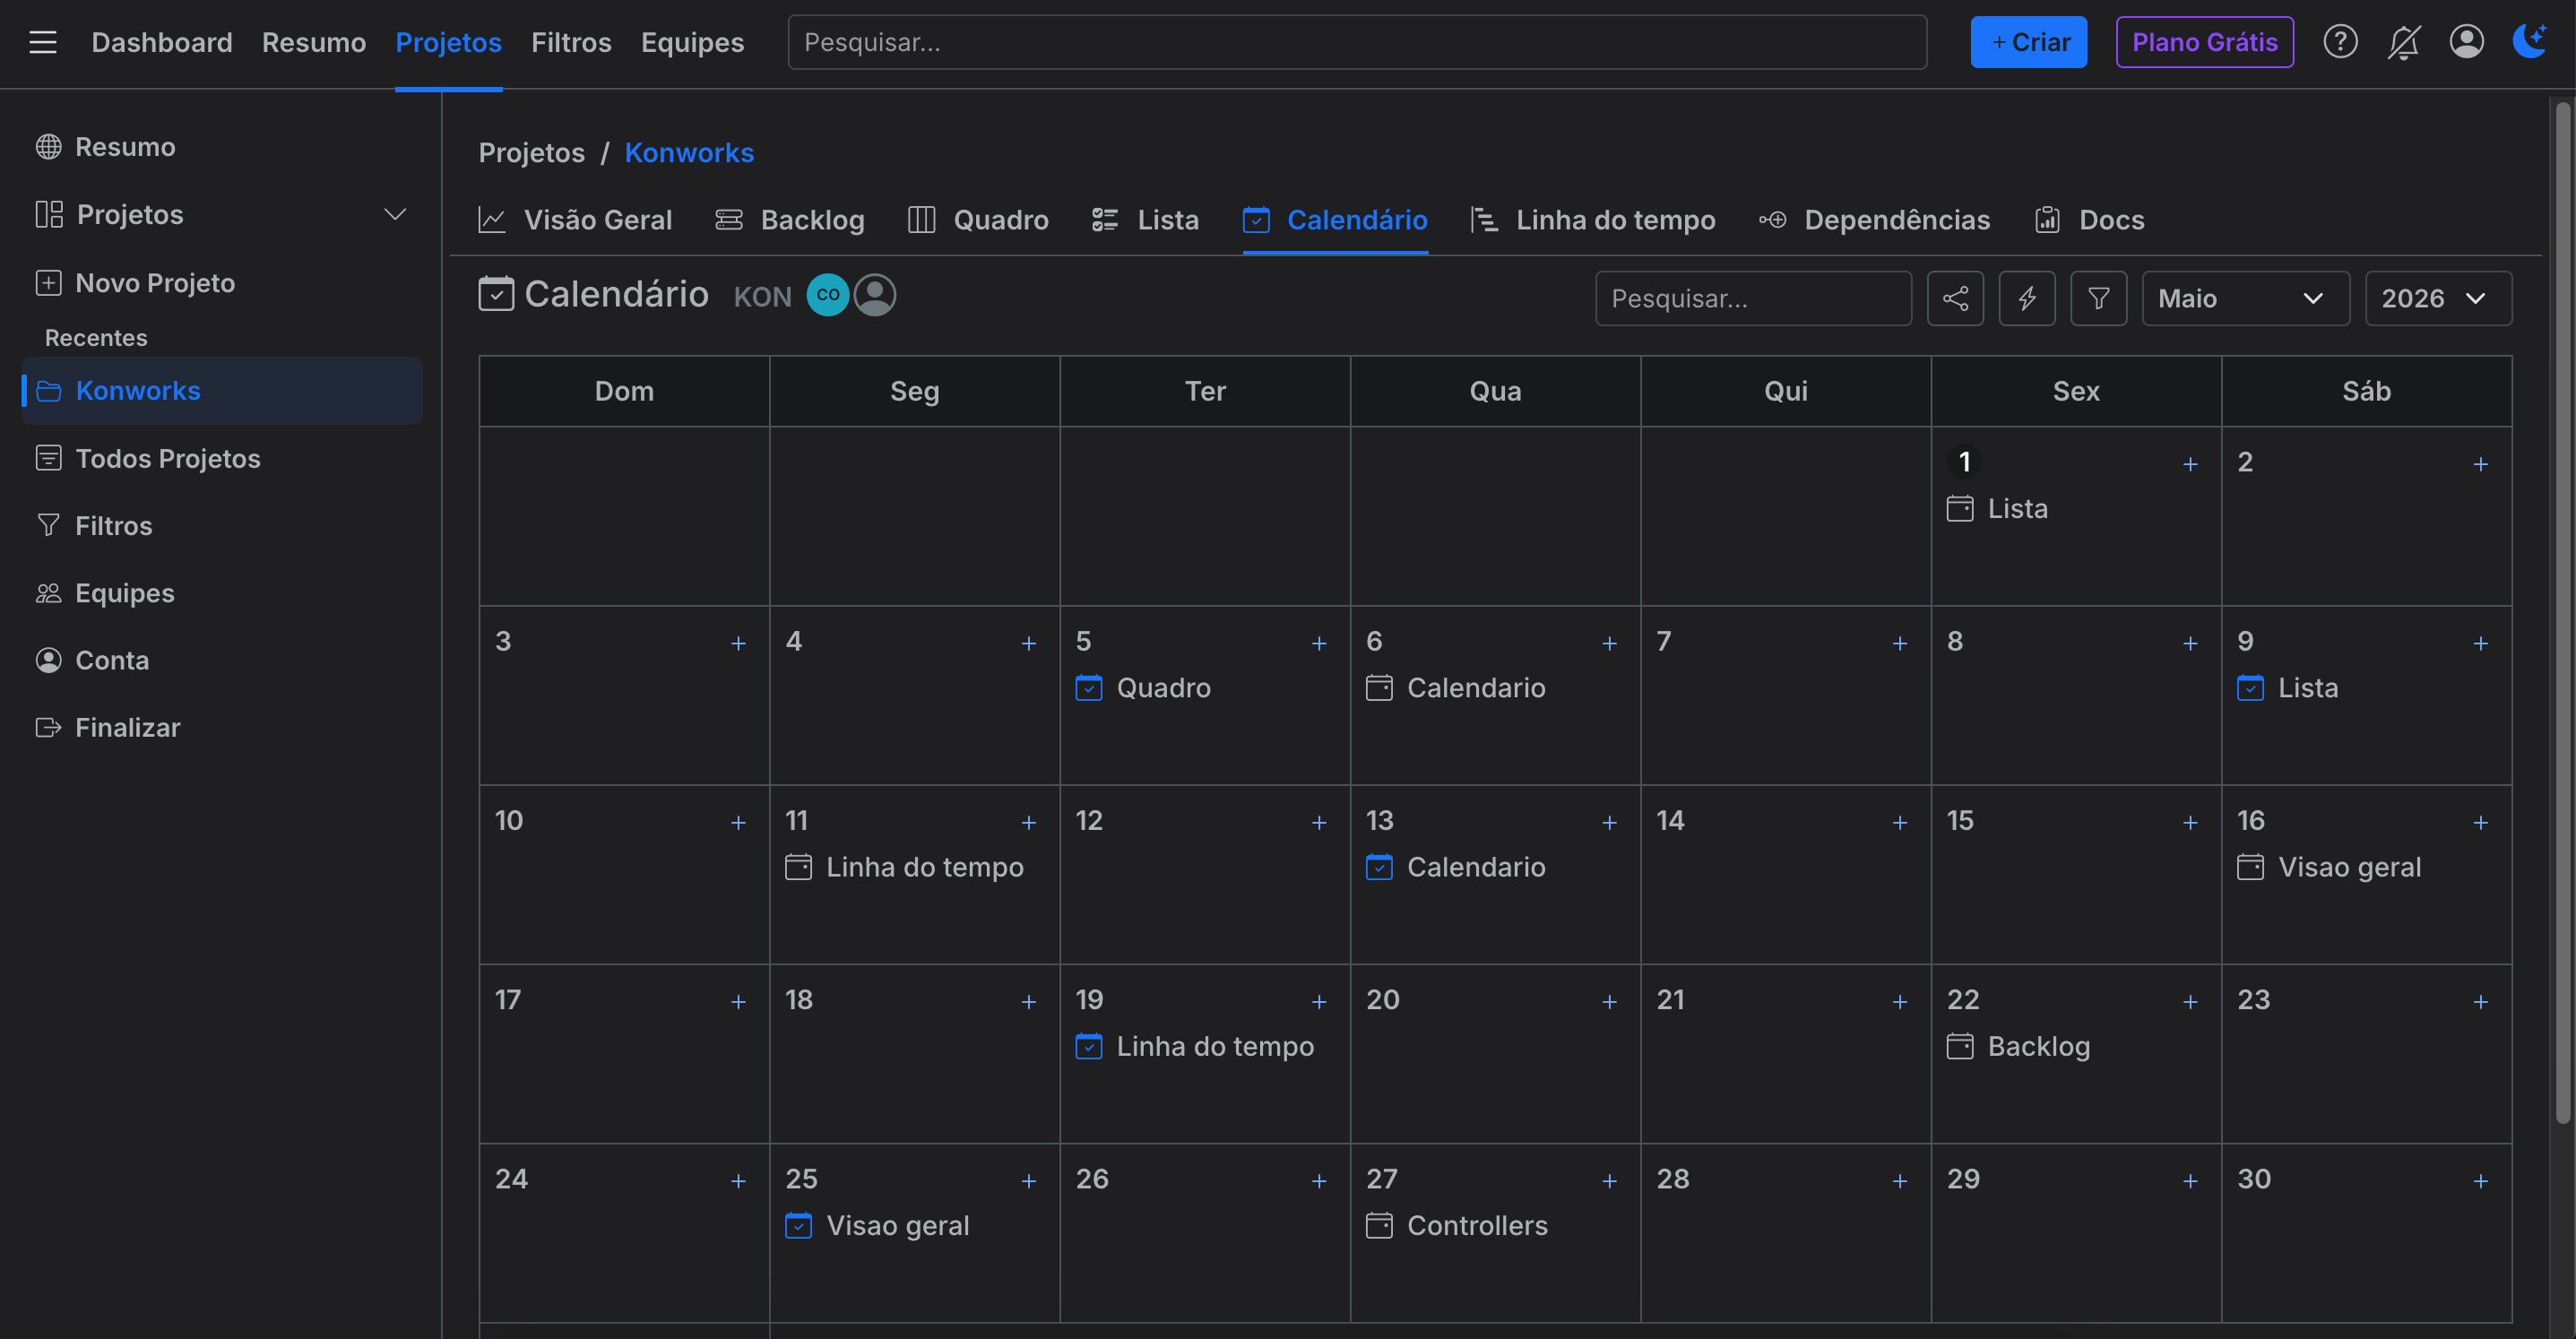Open the Visao geral task on day 25
The height and width of the screenshot is (1339, 2576).
877,1225
